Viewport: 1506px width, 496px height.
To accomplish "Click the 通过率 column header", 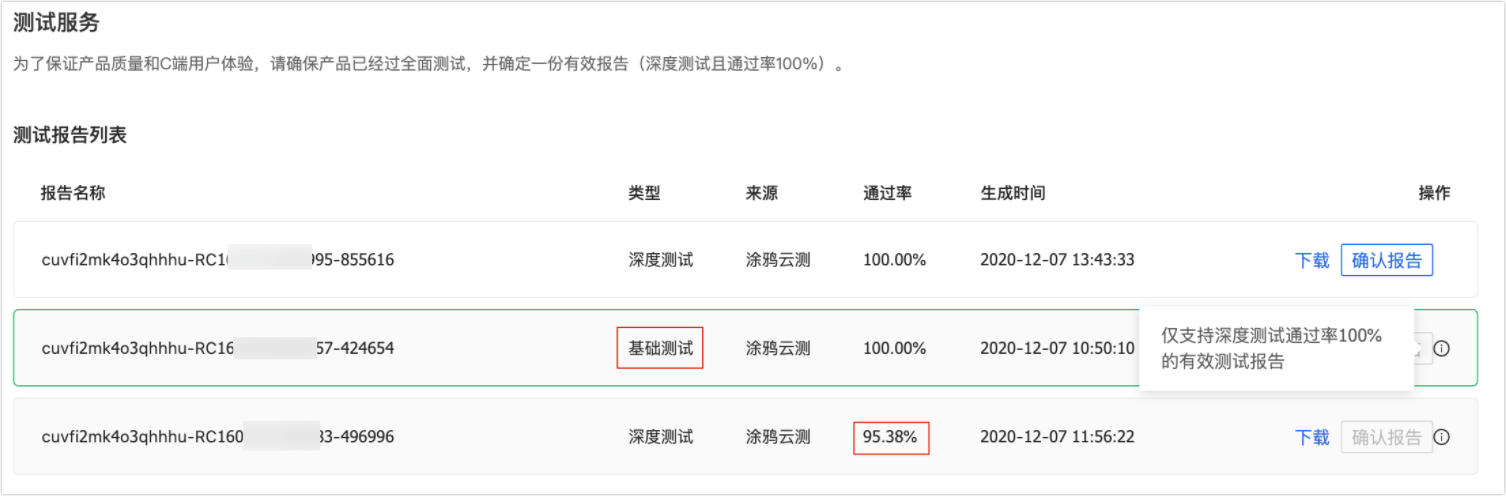I will click(x=888, y=193).
